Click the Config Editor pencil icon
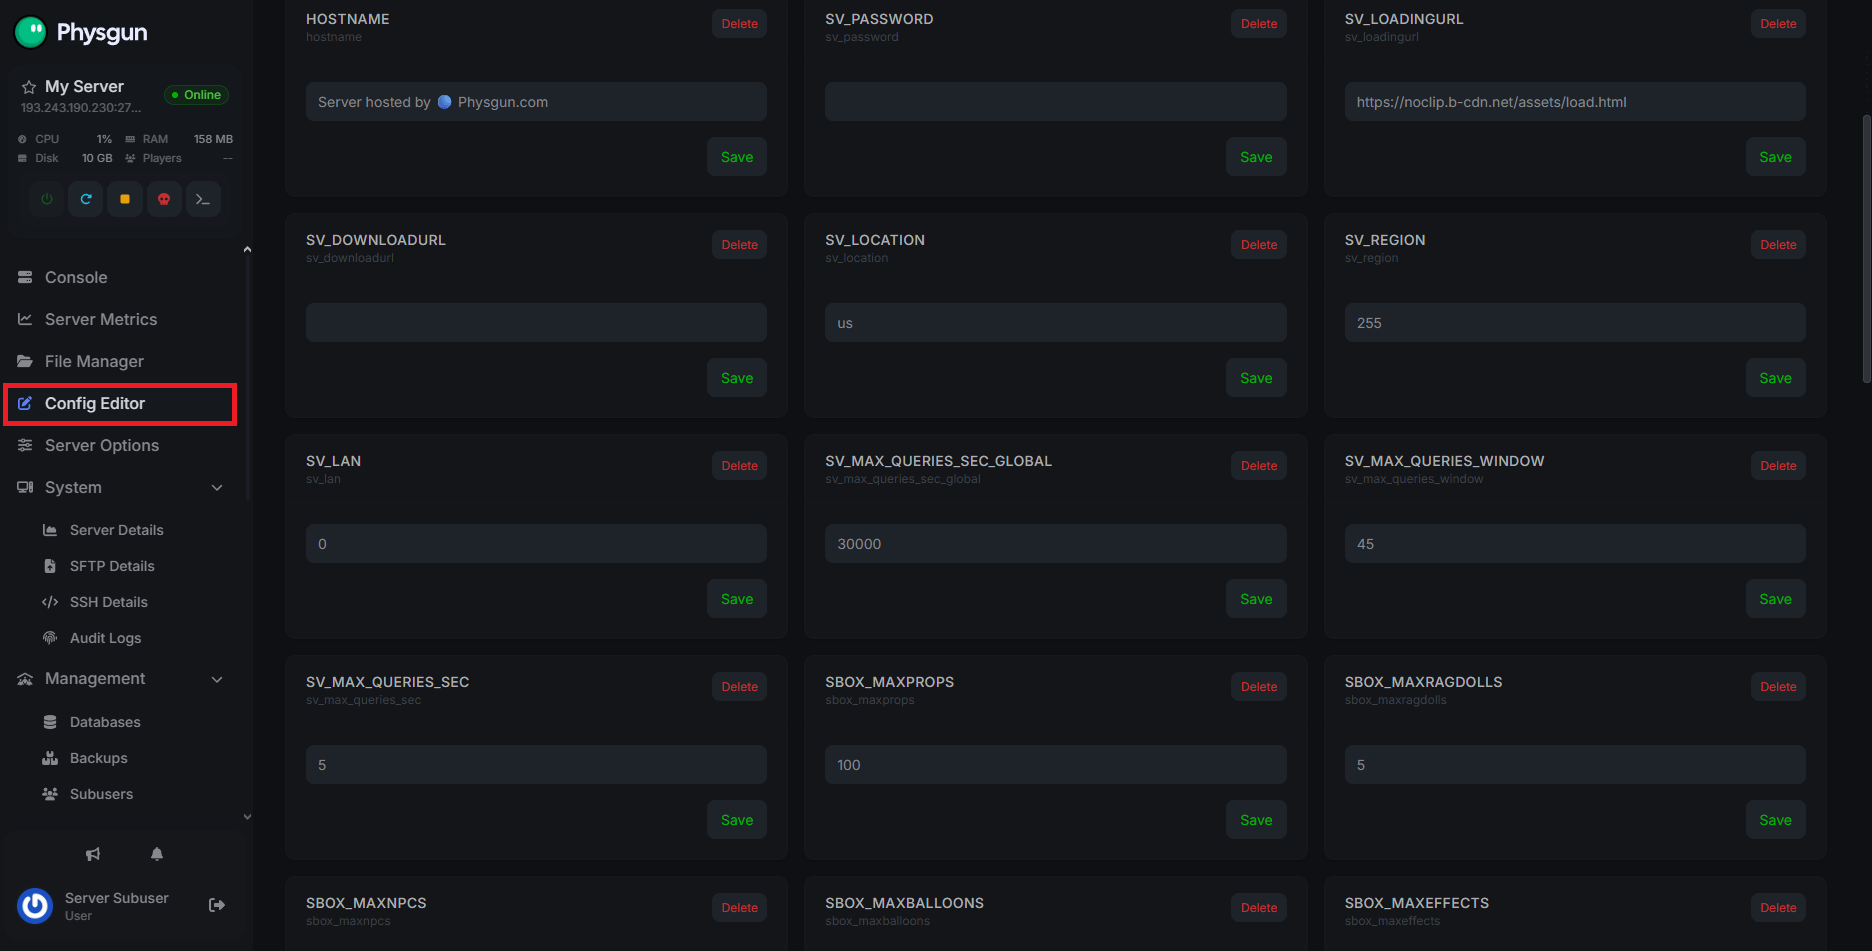Screen dimensions: 1872x951 click(25, 403)
